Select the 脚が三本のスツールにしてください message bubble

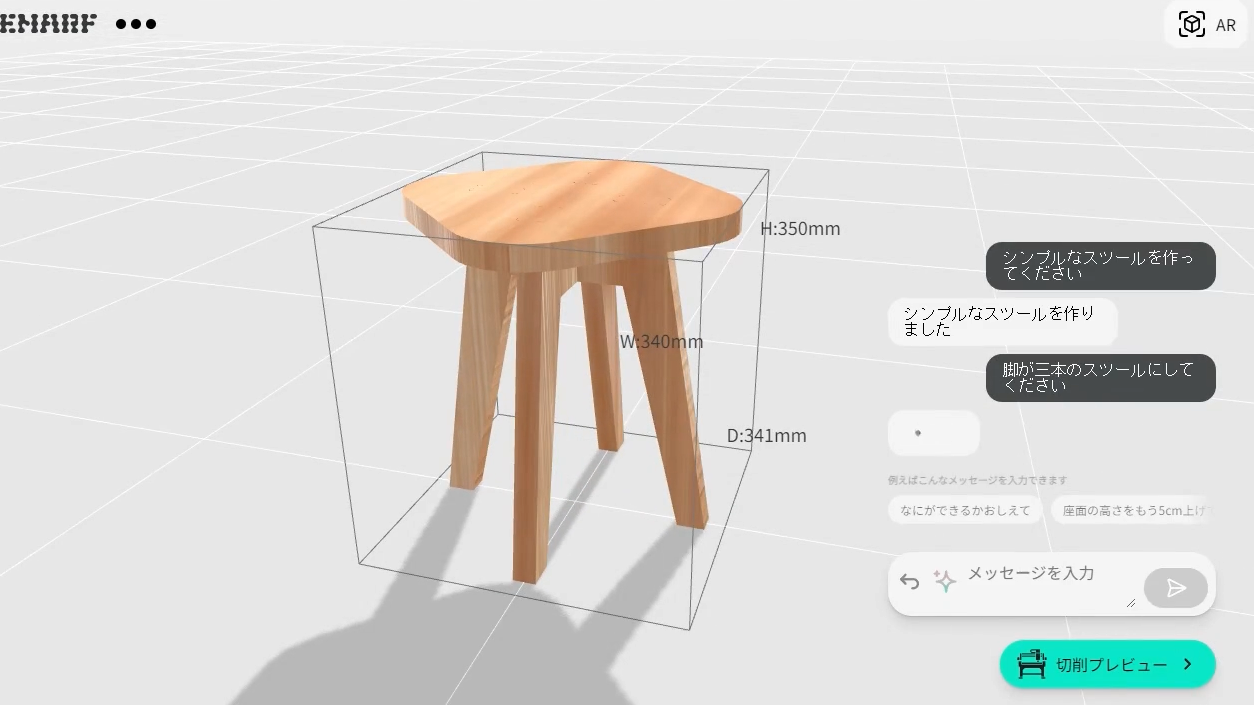pos(1100,378)
